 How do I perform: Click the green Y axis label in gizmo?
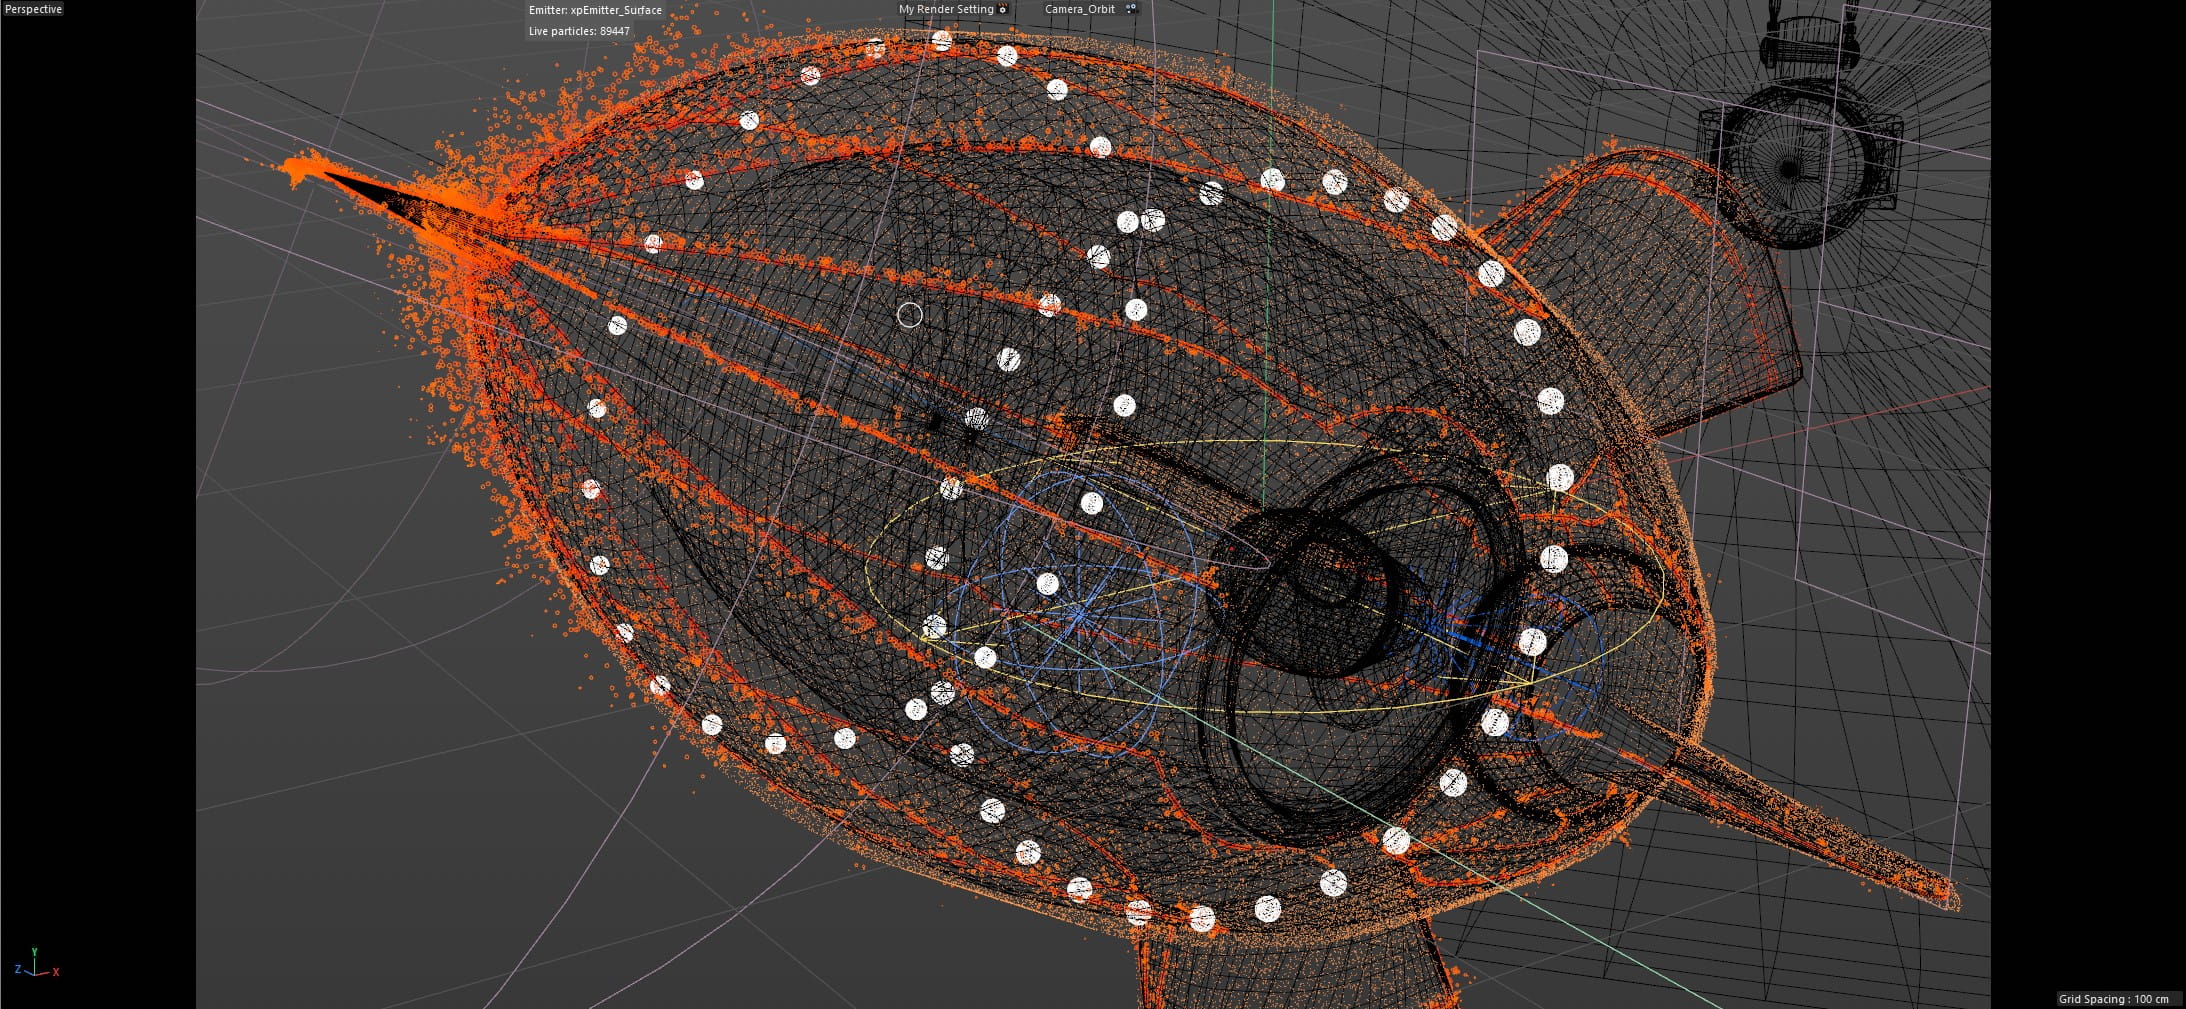coord(35,953)
